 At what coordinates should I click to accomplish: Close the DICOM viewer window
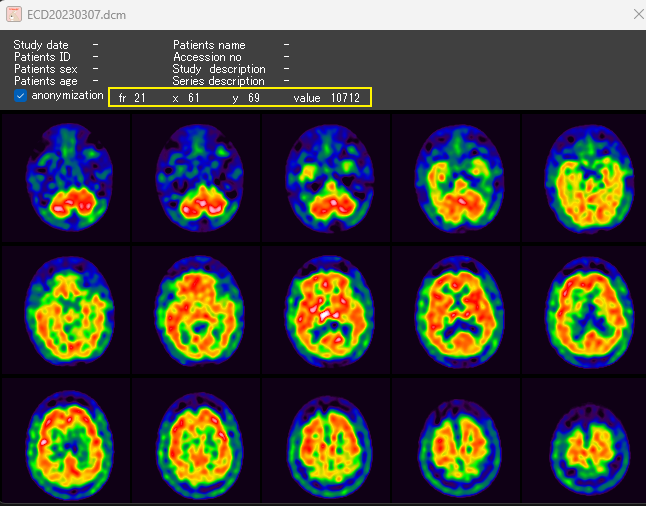tap(639, 15)
